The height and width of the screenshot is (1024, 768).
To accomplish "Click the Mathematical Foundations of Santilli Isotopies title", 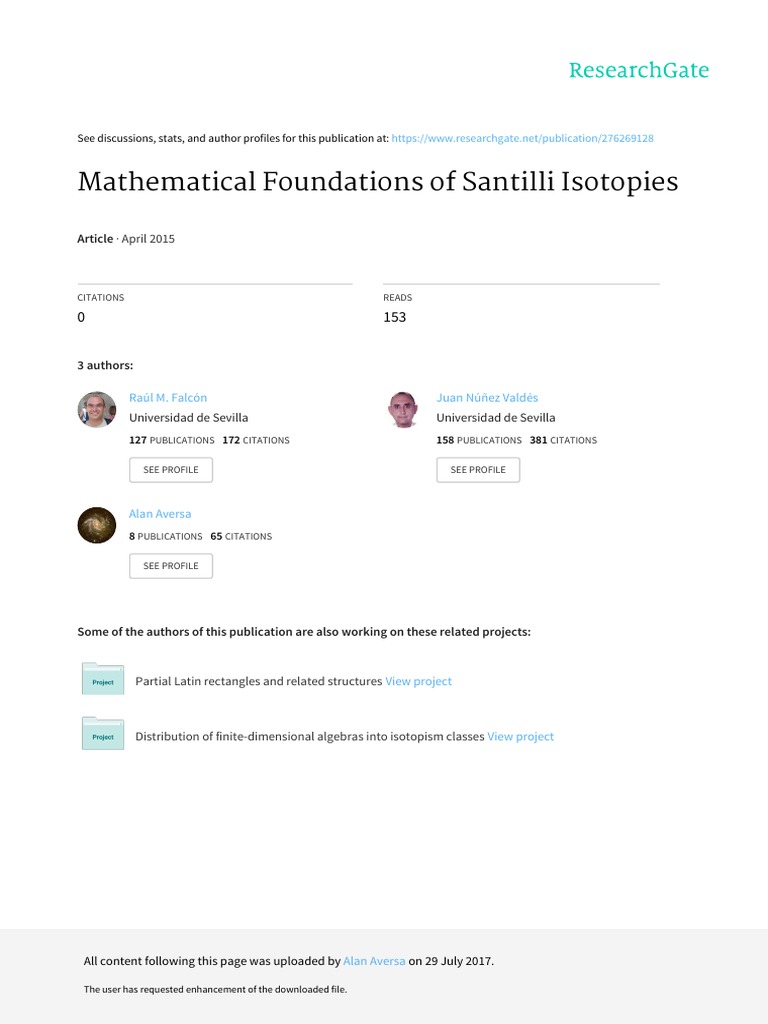I will 378,182.
